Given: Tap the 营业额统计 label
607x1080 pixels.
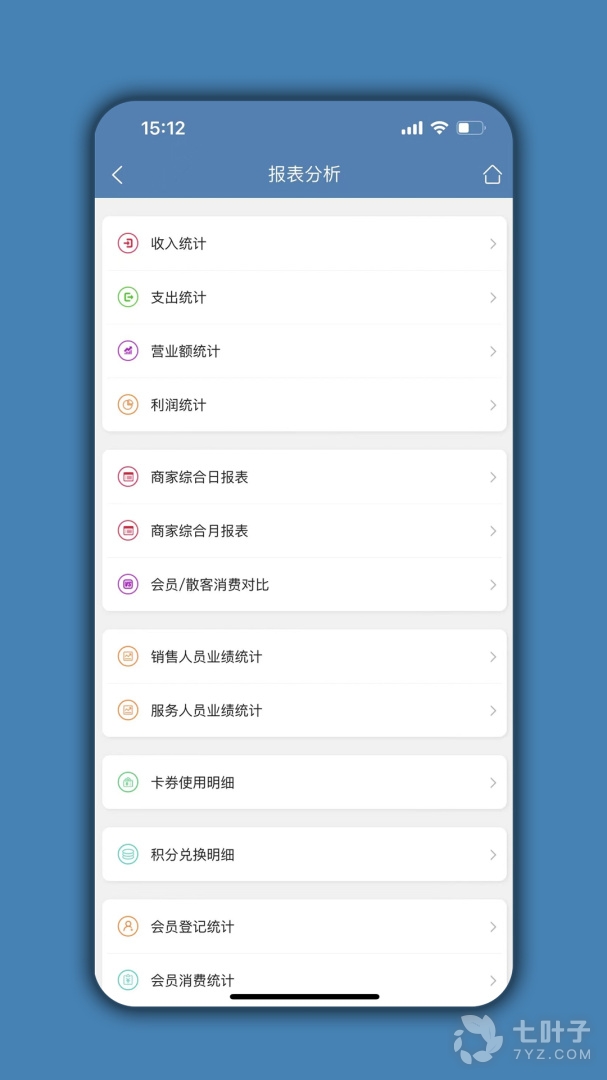Looking at the screenshot, I should 185,351.
